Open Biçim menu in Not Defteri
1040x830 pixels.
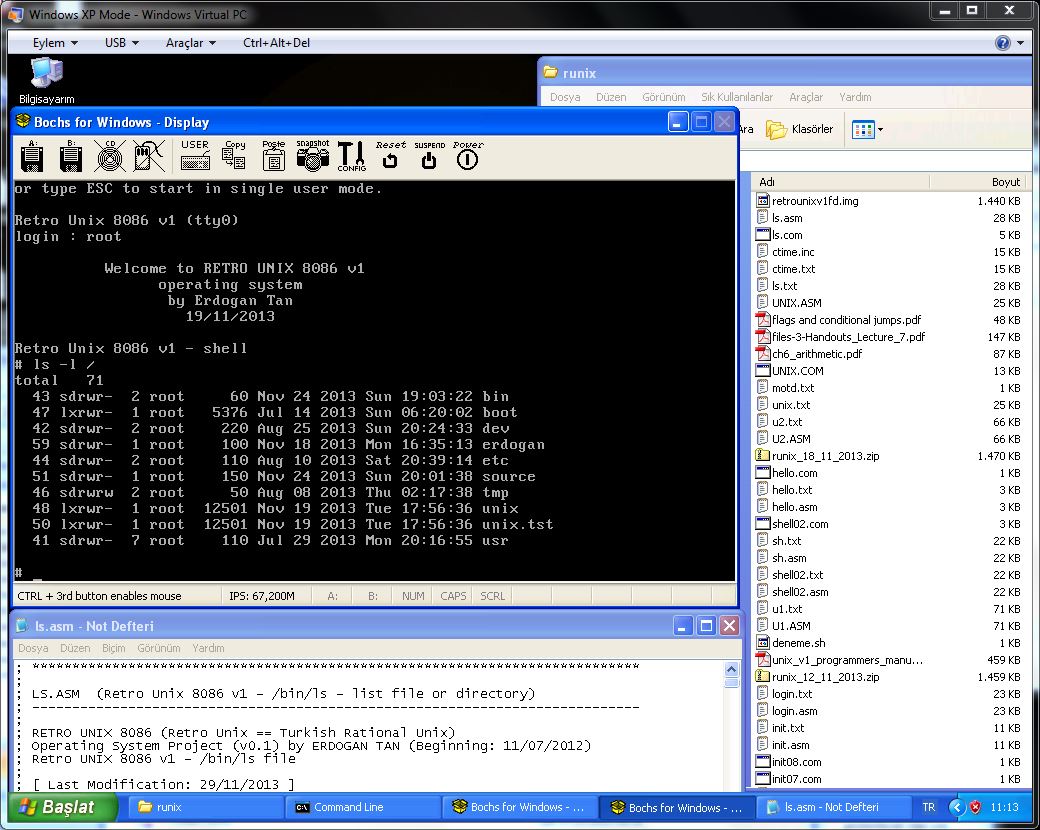(113, 648)
